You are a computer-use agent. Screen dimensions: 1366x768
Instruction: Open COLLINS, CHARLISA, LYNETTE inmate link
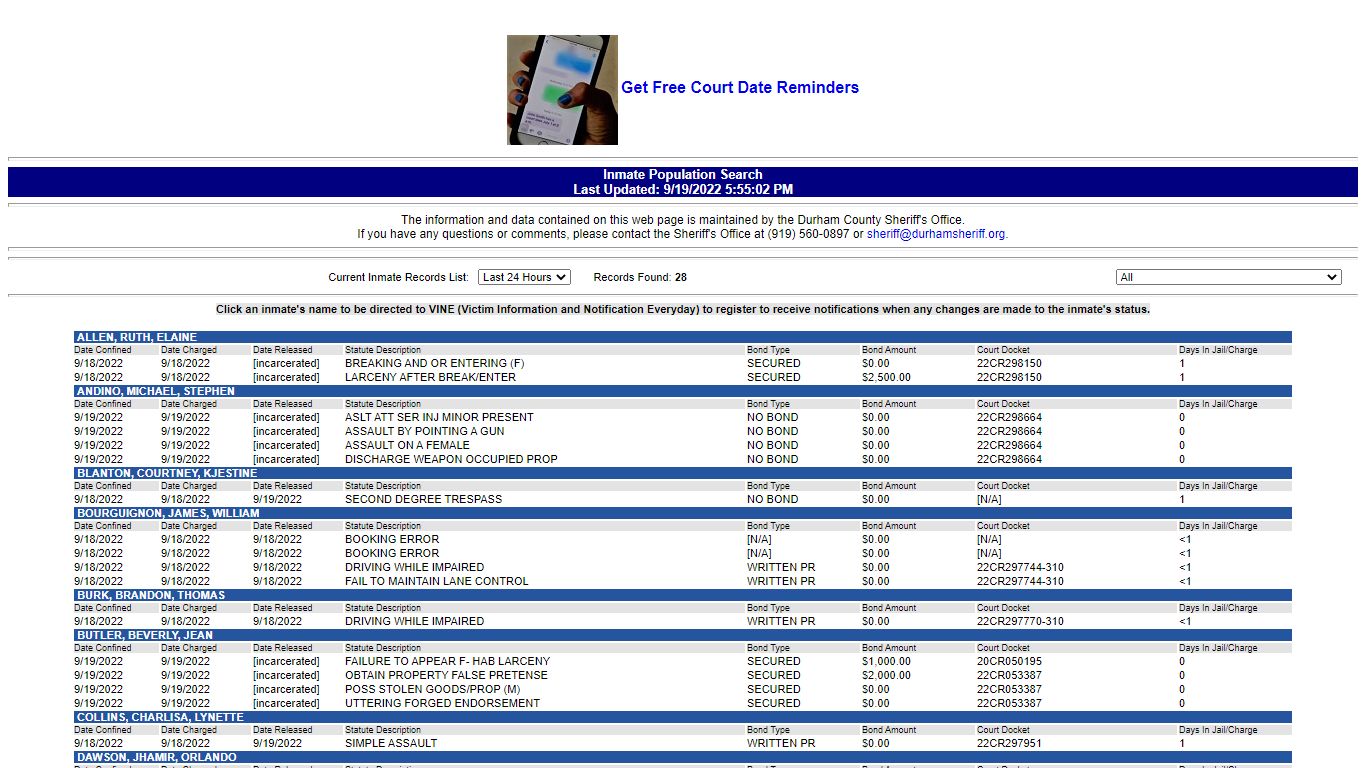pos(160,717)
